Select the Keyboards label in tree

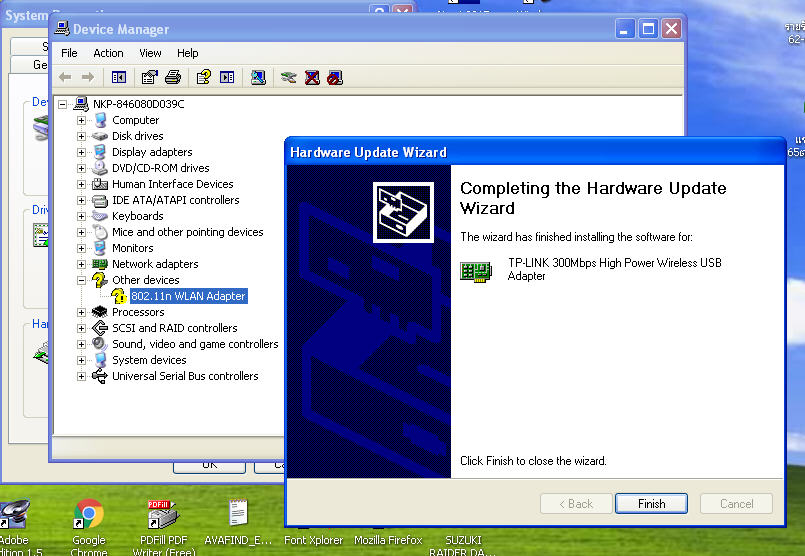138,216
